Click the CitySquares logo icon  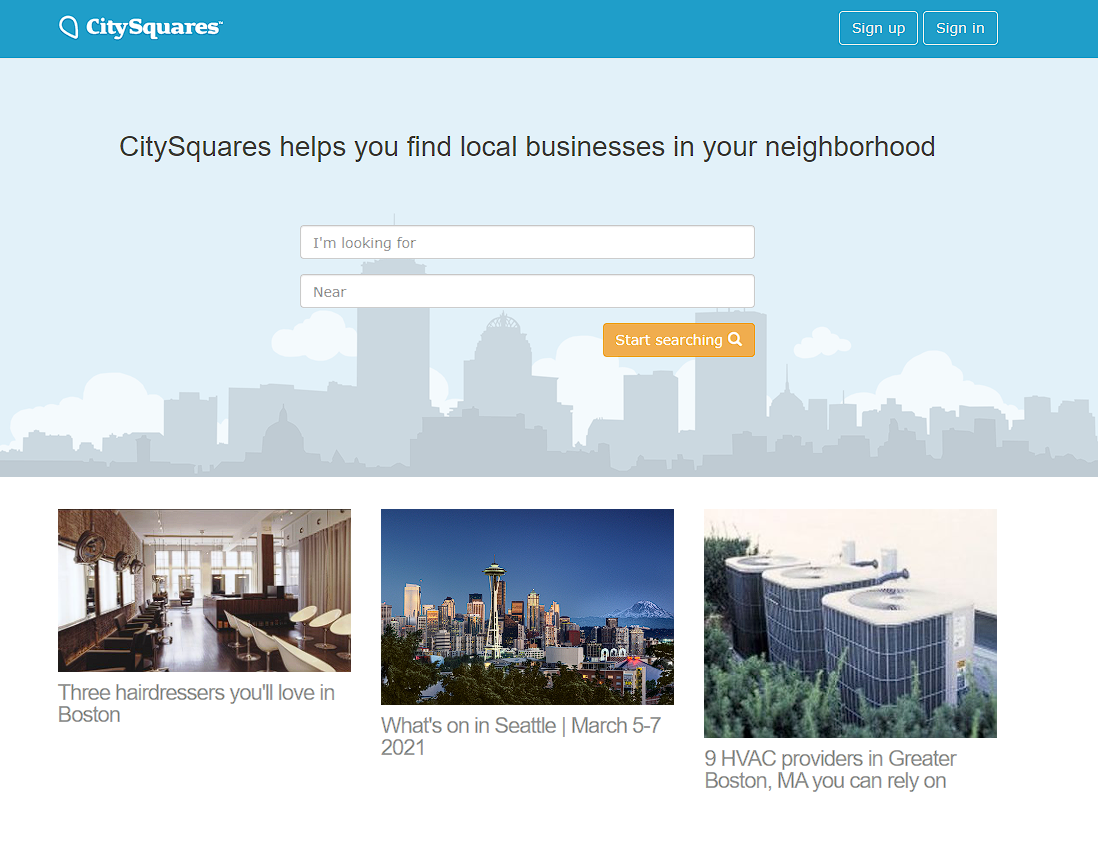69,27
